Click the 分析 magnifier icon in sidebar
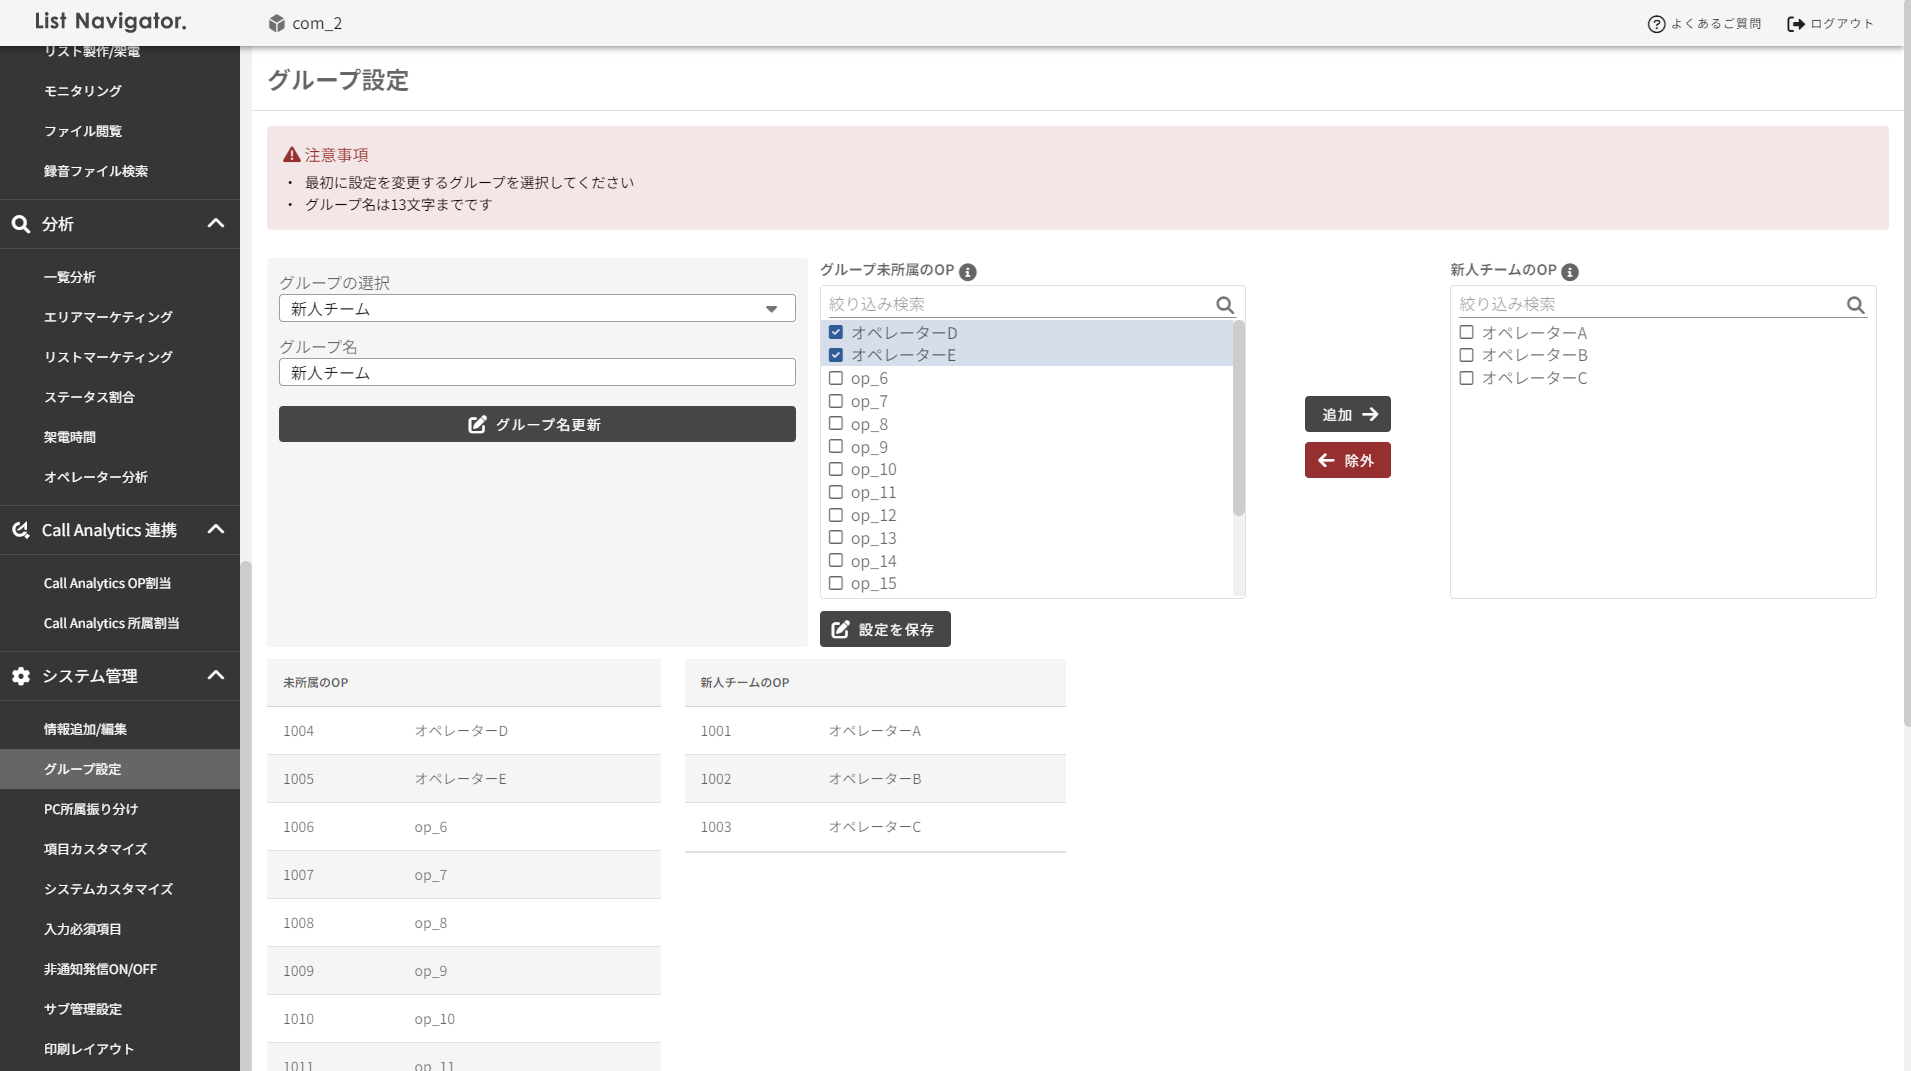1911x1071 pixels. coord(21,224)
